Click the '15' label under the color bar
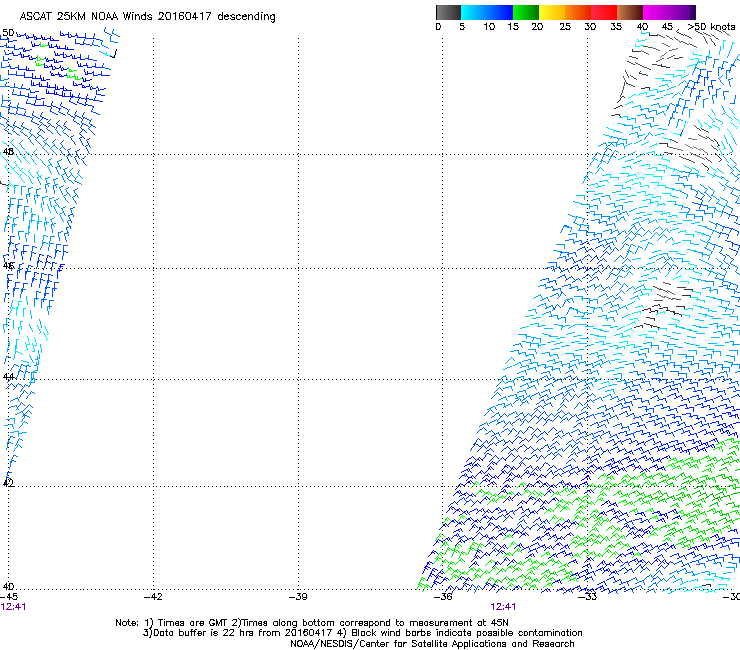The height and width of the screenshot is (650, 740). point(513,27)
